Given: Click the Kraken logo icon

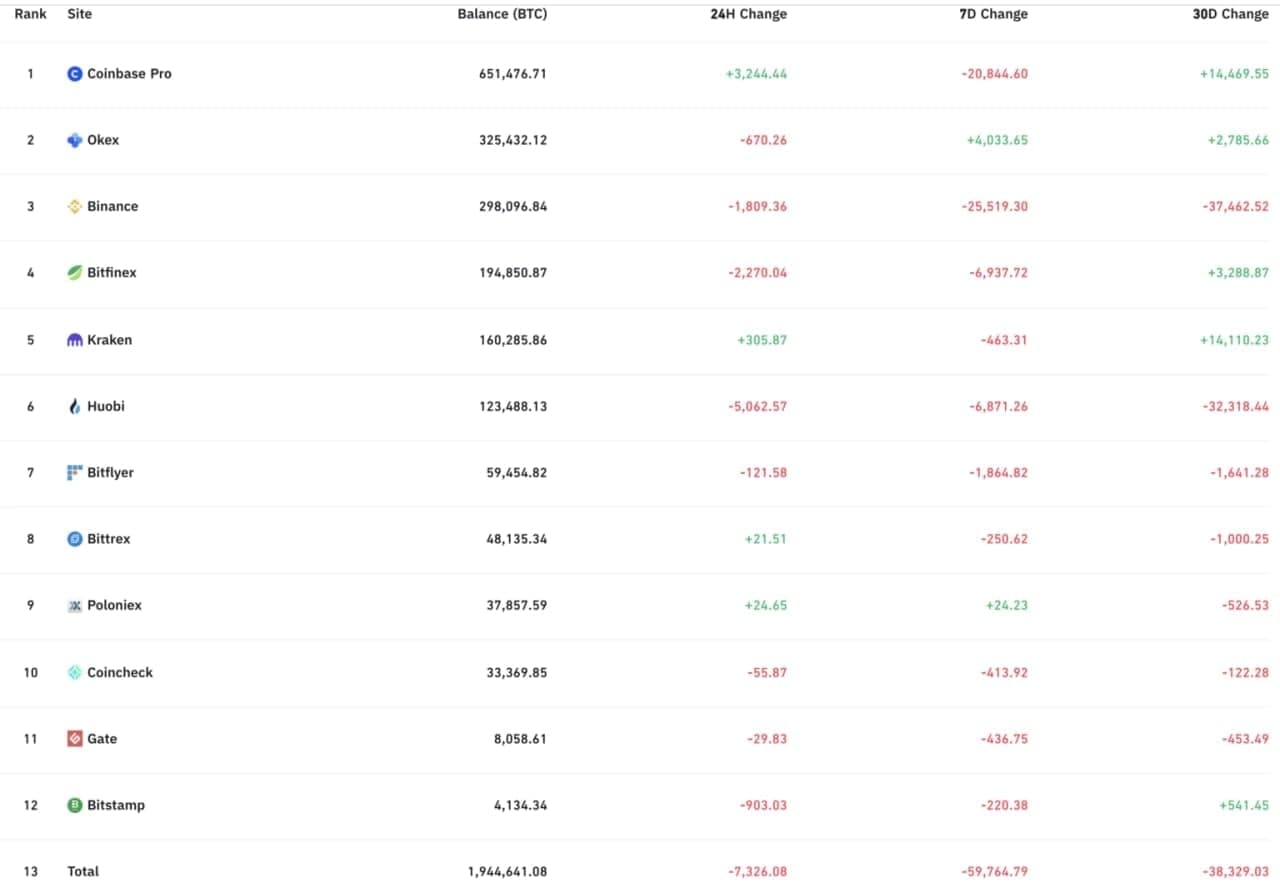Looking at the screenshot, I should point(75,340).
